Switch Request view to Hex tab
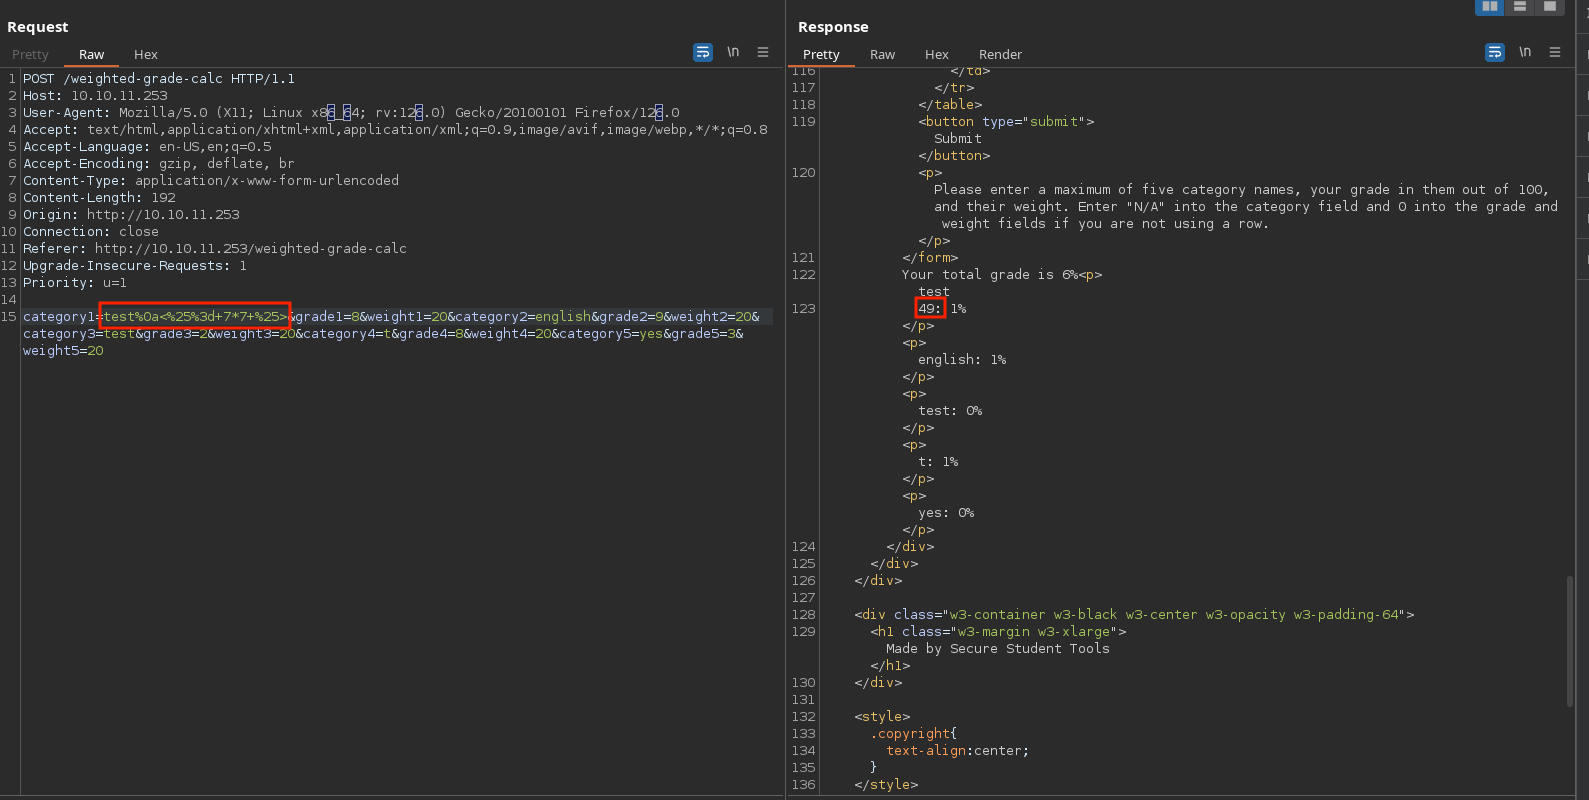This screenshot has width=1589, height=800. [x=146, y=54]
